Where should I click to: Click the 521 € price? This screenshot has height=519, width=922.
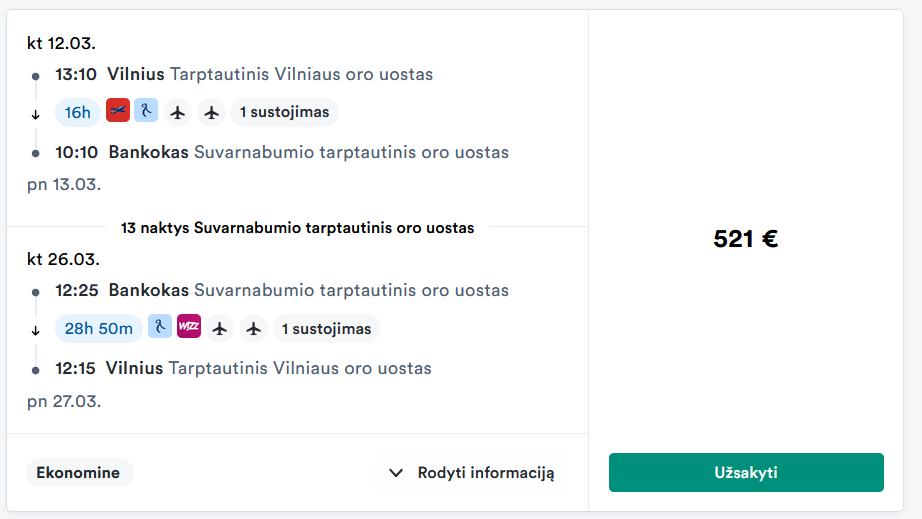745,239
